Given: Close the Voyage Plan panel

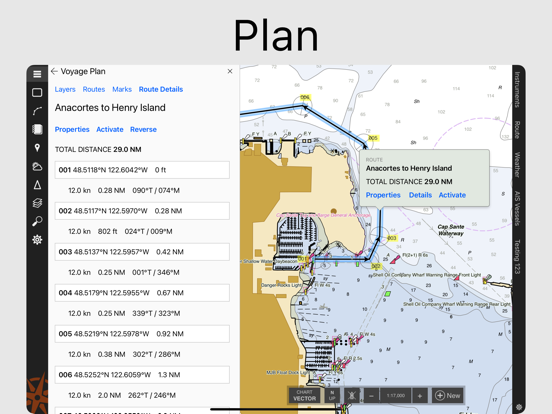Looking at the screenshot, I should tap(230, 71).
